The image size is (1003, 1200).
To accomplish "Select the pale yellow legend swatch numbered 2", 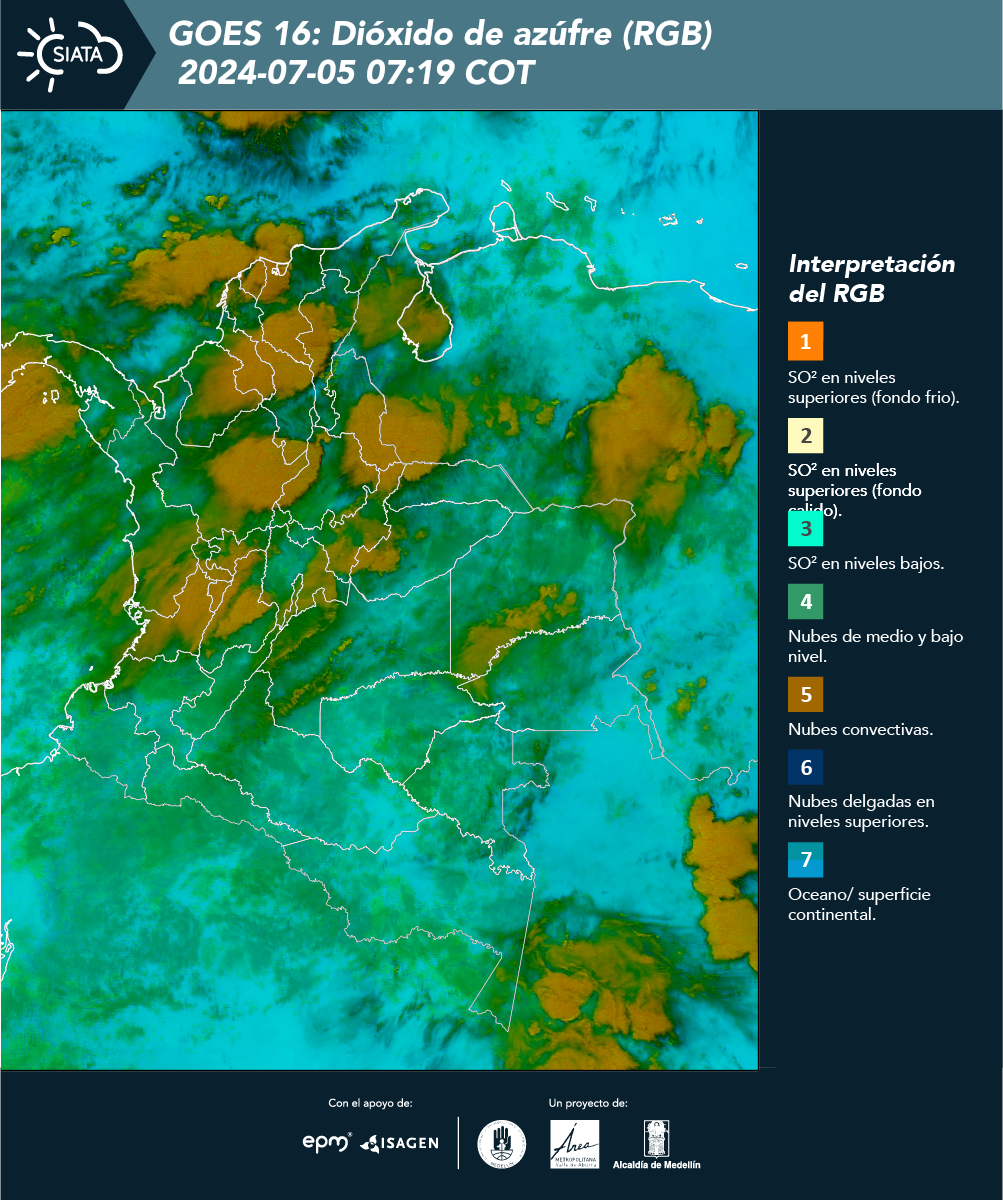I will [805, 437].
